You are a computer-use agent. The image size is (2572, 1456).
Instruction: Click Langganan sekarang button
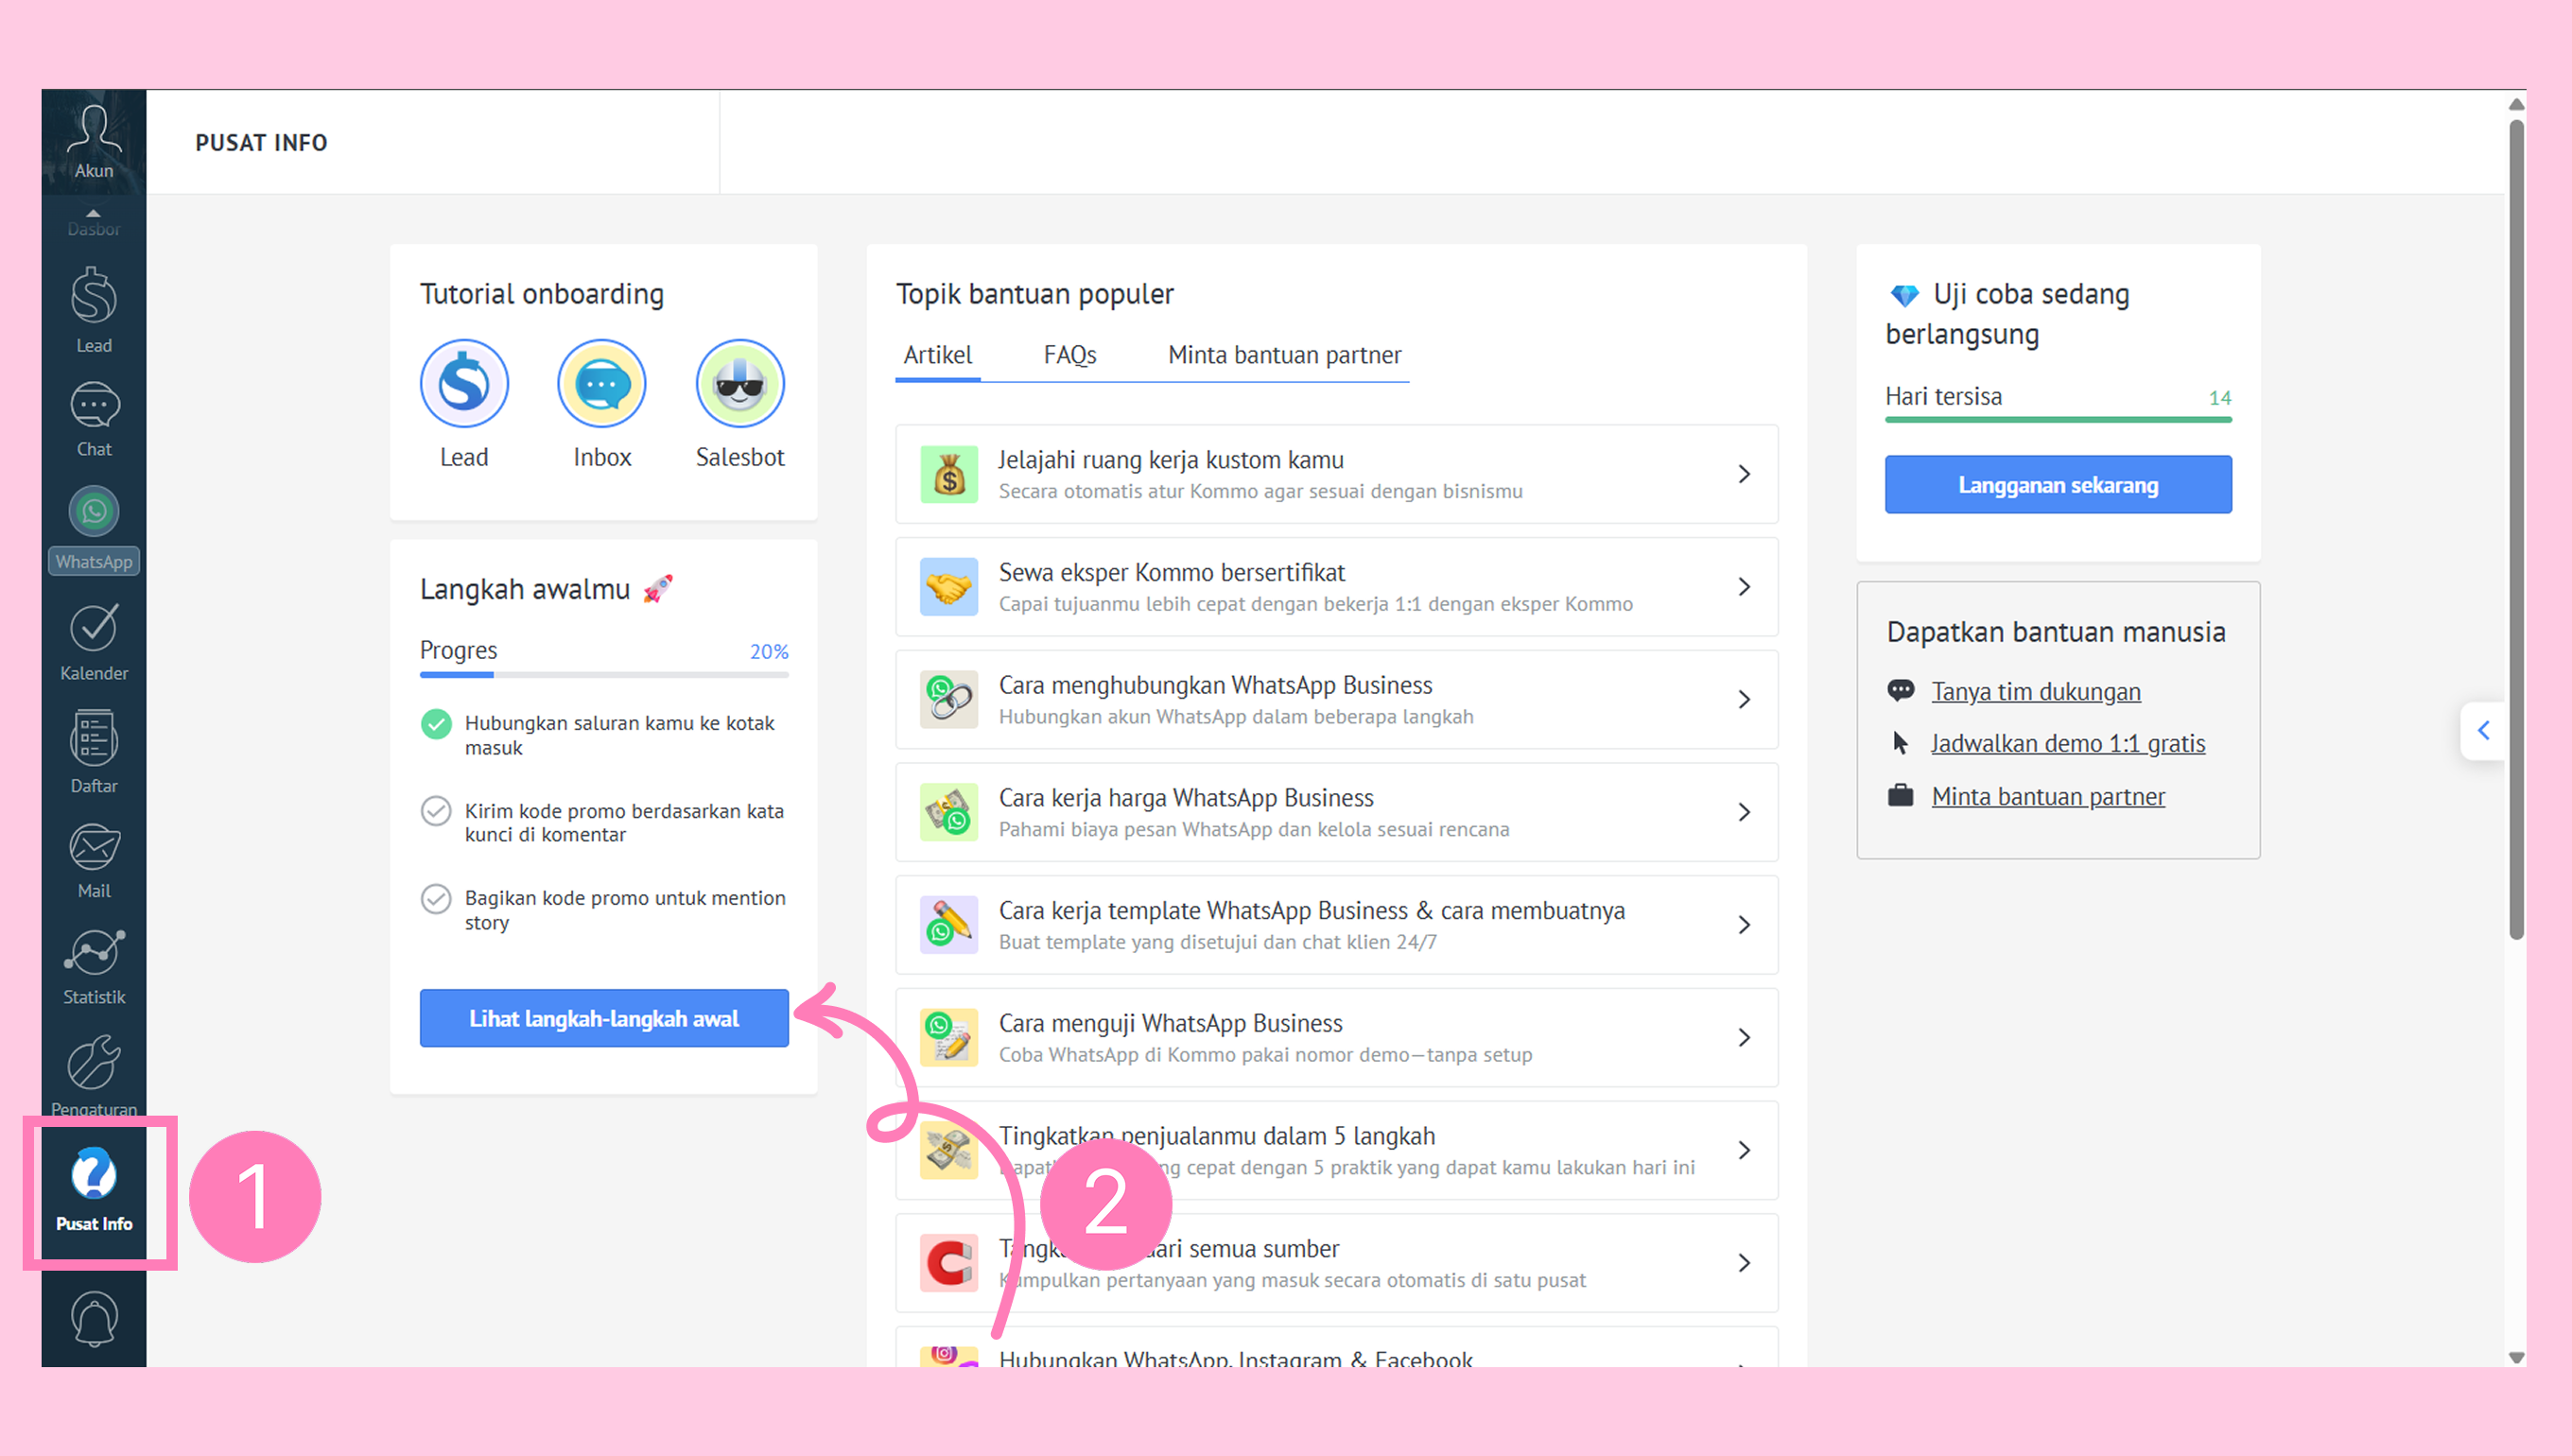2058,485
